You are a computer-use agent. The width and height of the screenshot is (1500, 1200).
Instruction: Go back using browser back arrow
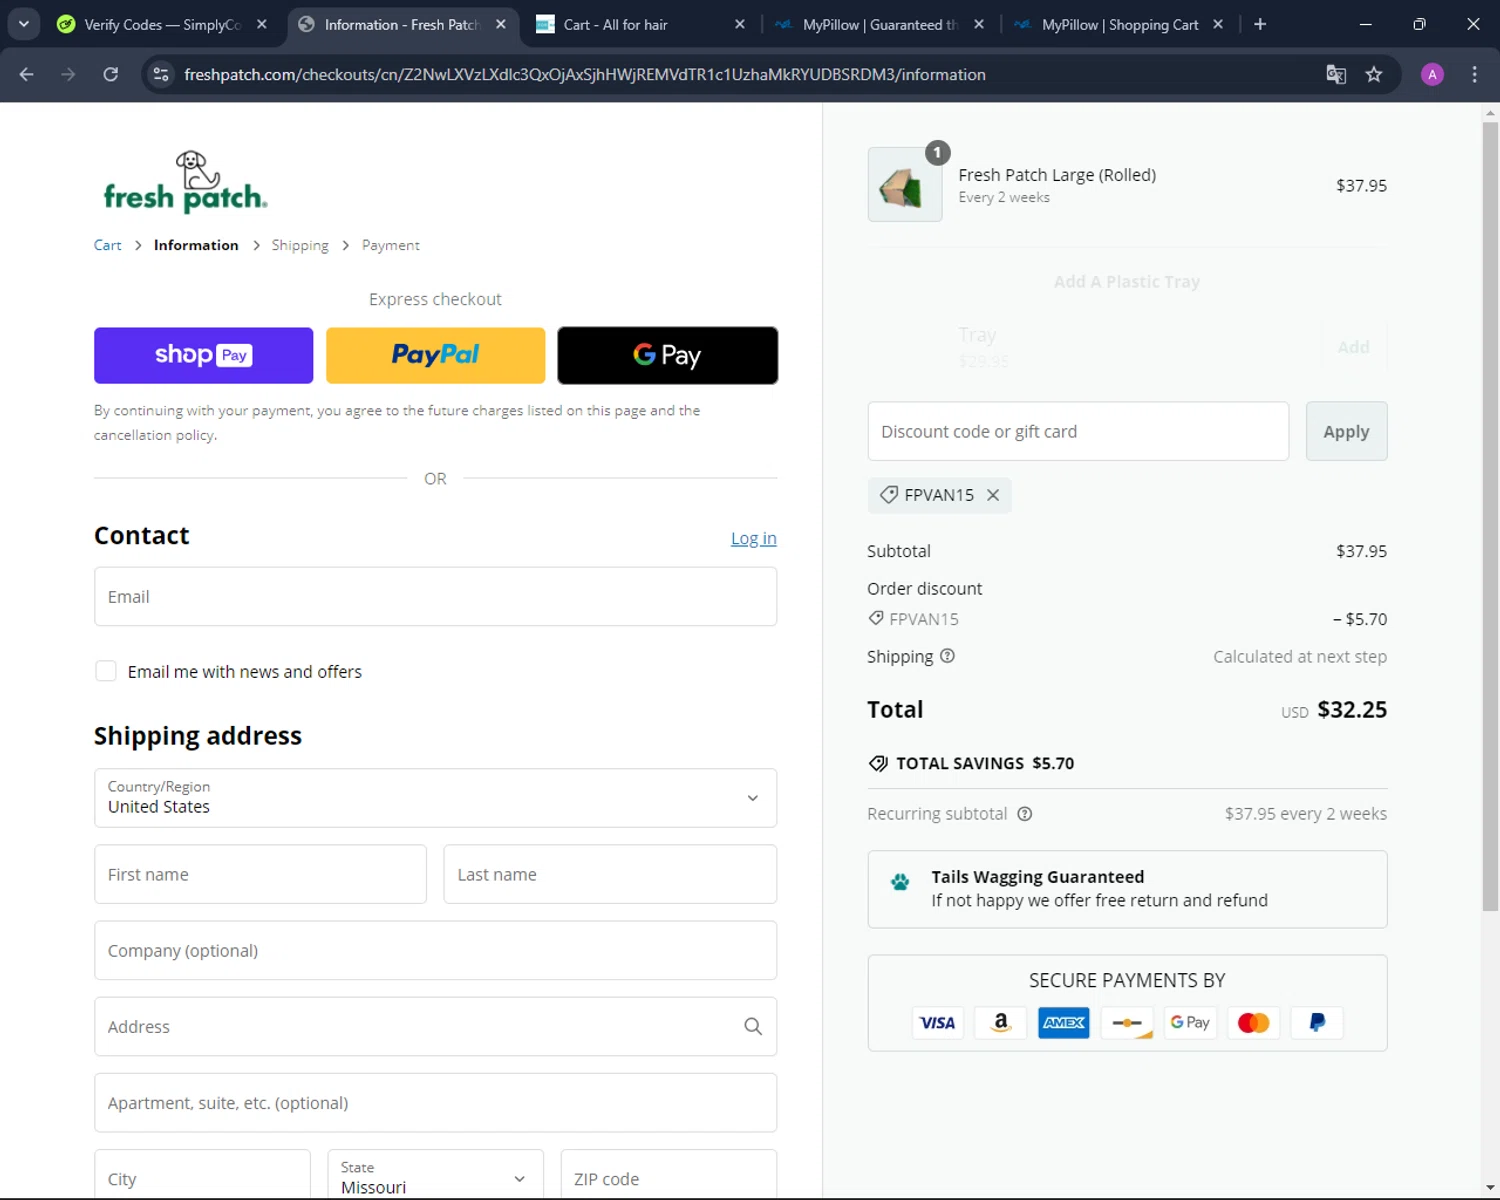click(x=27, y=74)
